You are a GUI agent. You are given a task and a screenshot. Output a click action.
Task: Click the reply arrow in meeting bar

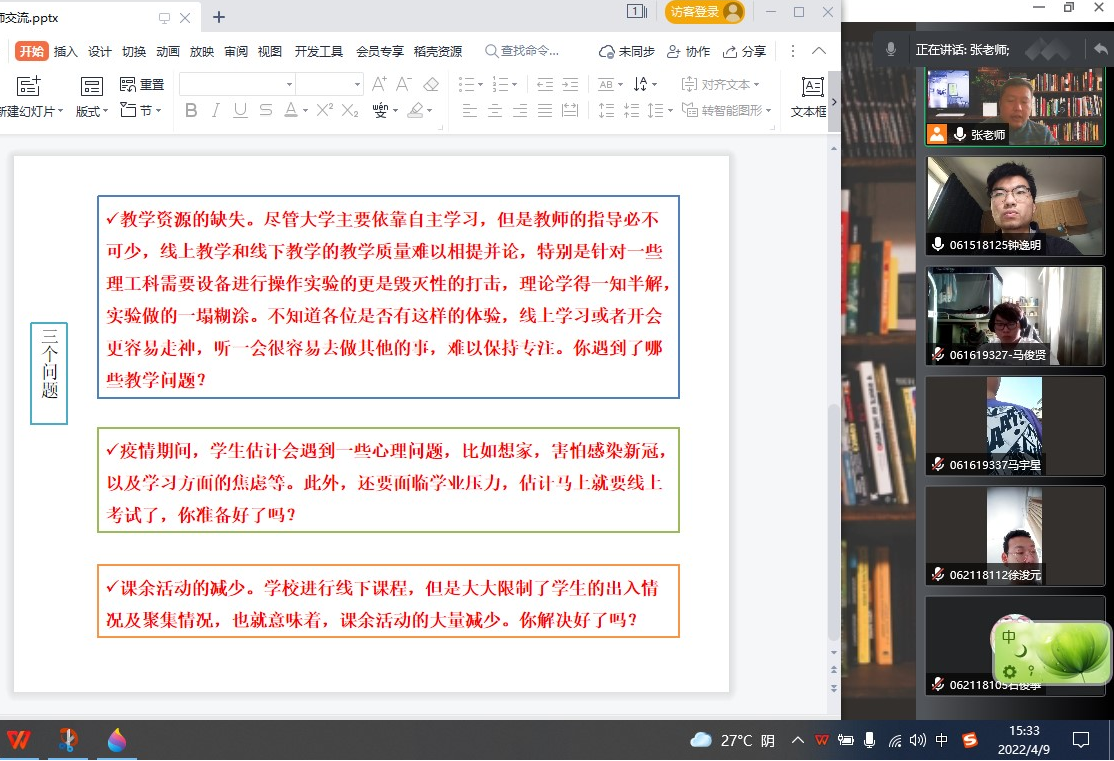click(x=1100, y=49)
